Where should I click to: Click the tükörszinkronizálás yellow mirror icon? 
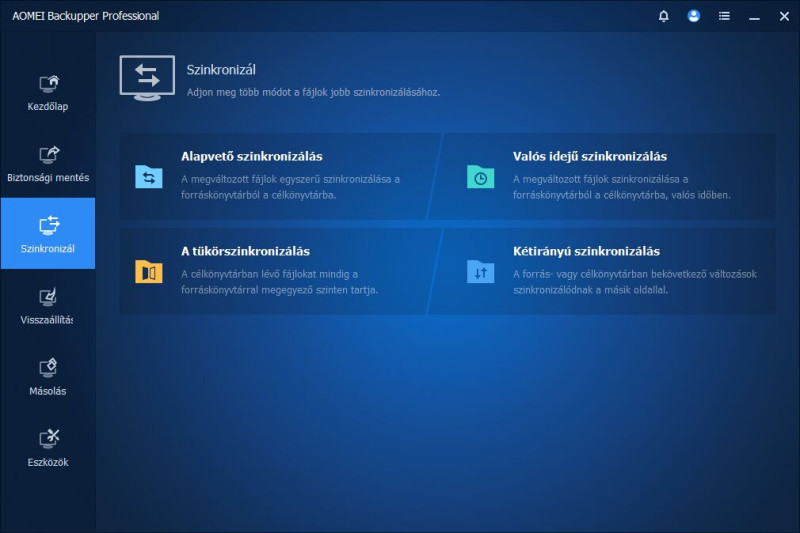click(x=148, y=272)
